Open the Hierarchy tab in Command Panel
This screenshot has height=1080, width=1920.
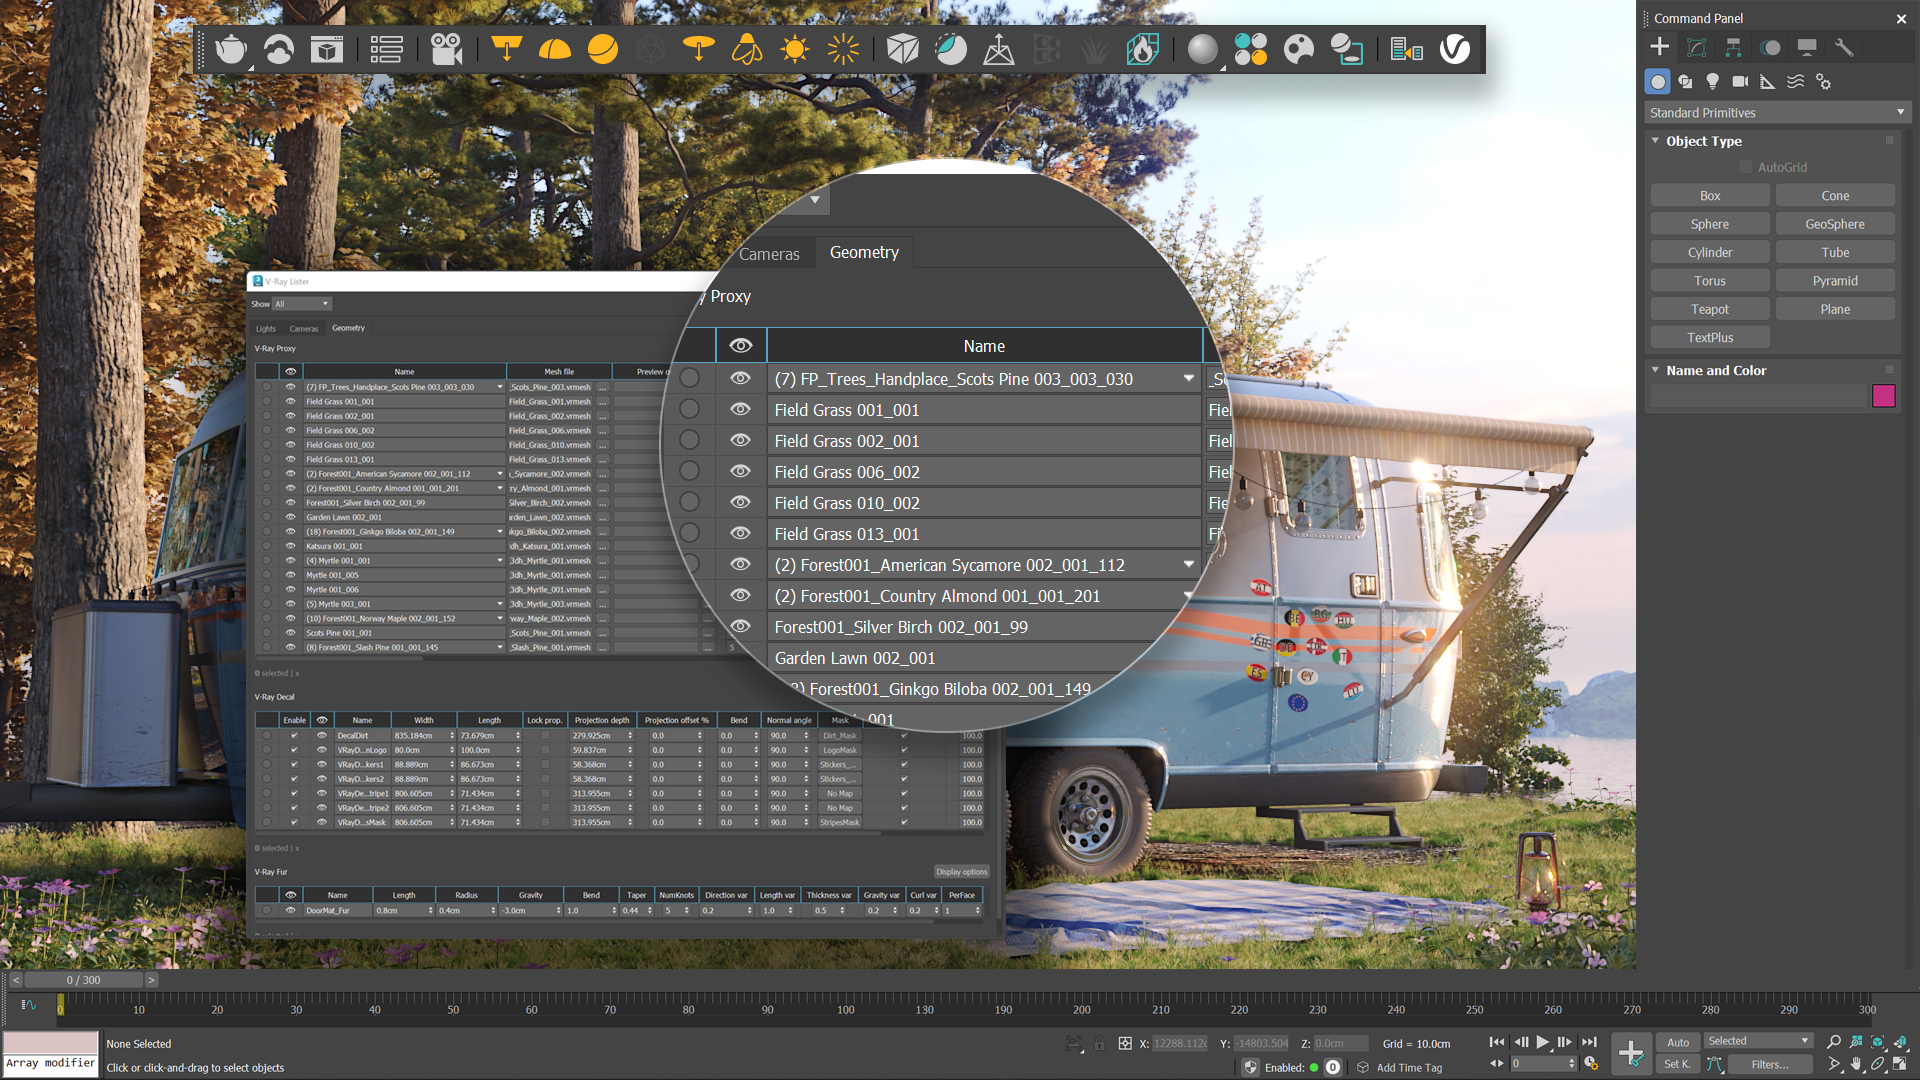click(1733, 47)
